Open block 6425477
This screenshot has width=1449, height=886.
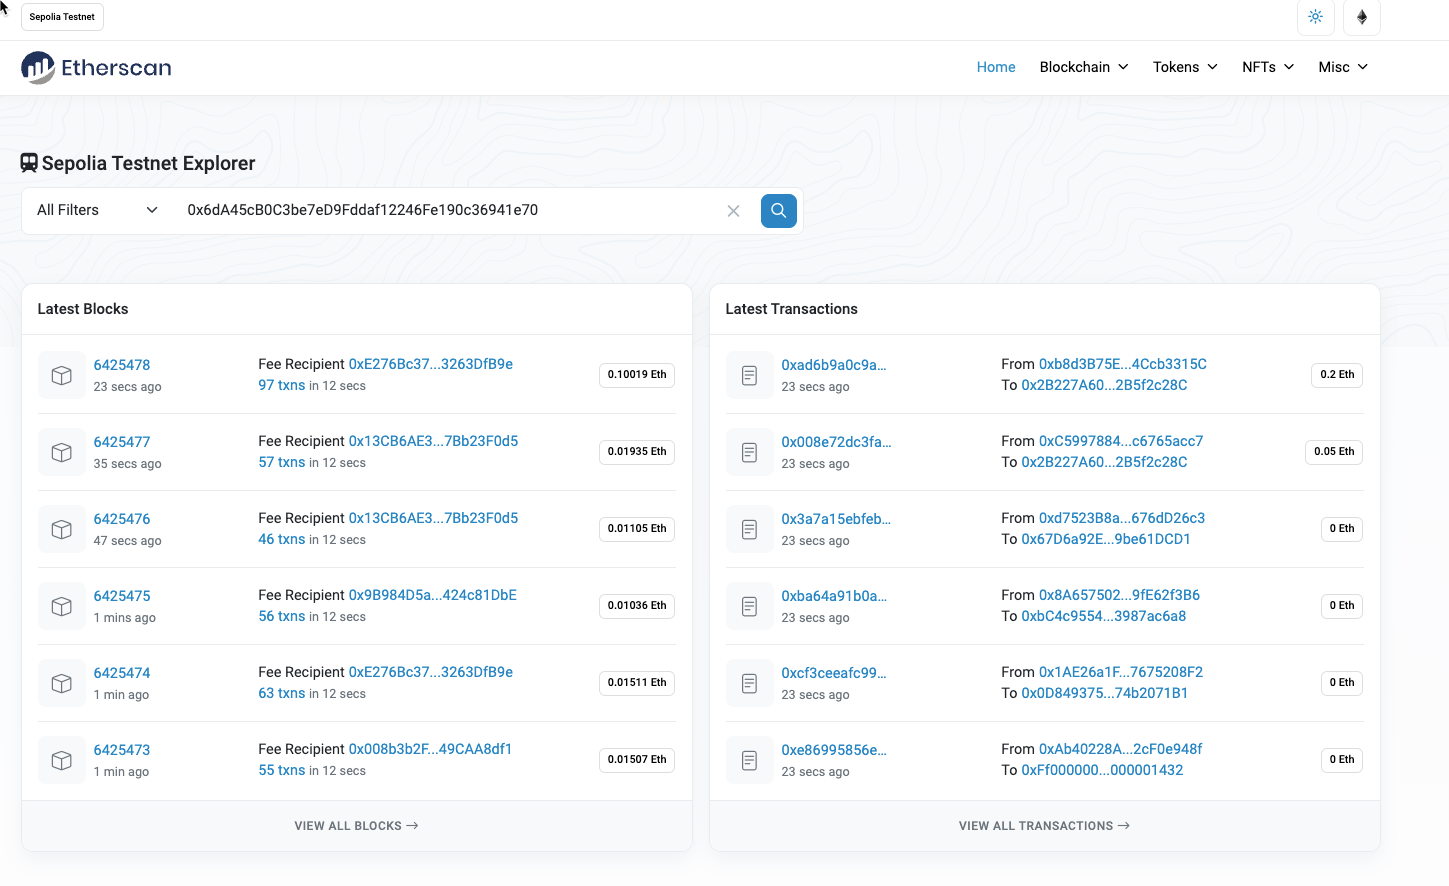[122, 442]
